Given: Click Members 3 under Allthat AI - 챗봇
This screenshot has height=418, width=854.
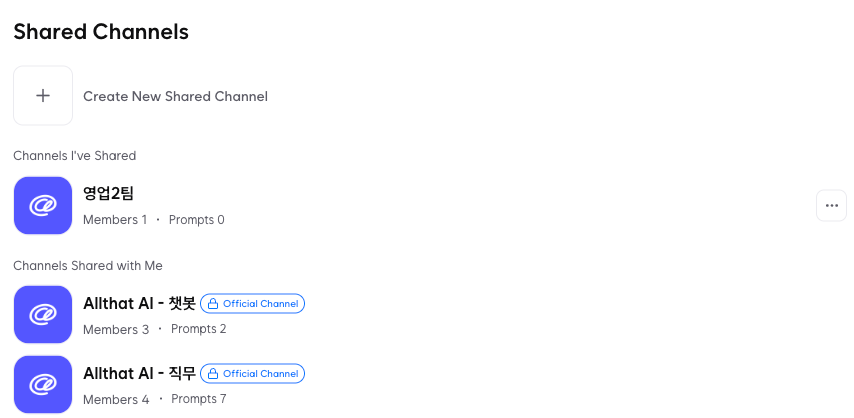Looking at the screenshot, I should coord(116,329).
